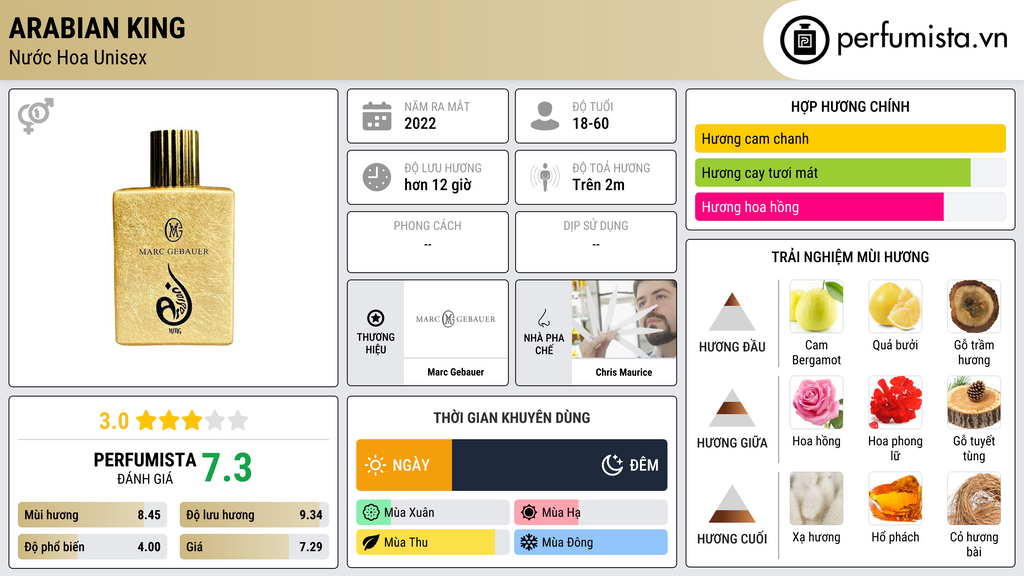
Task: Click the age range value 18-60
Action: pyautogui.click(x=590, y=123)
